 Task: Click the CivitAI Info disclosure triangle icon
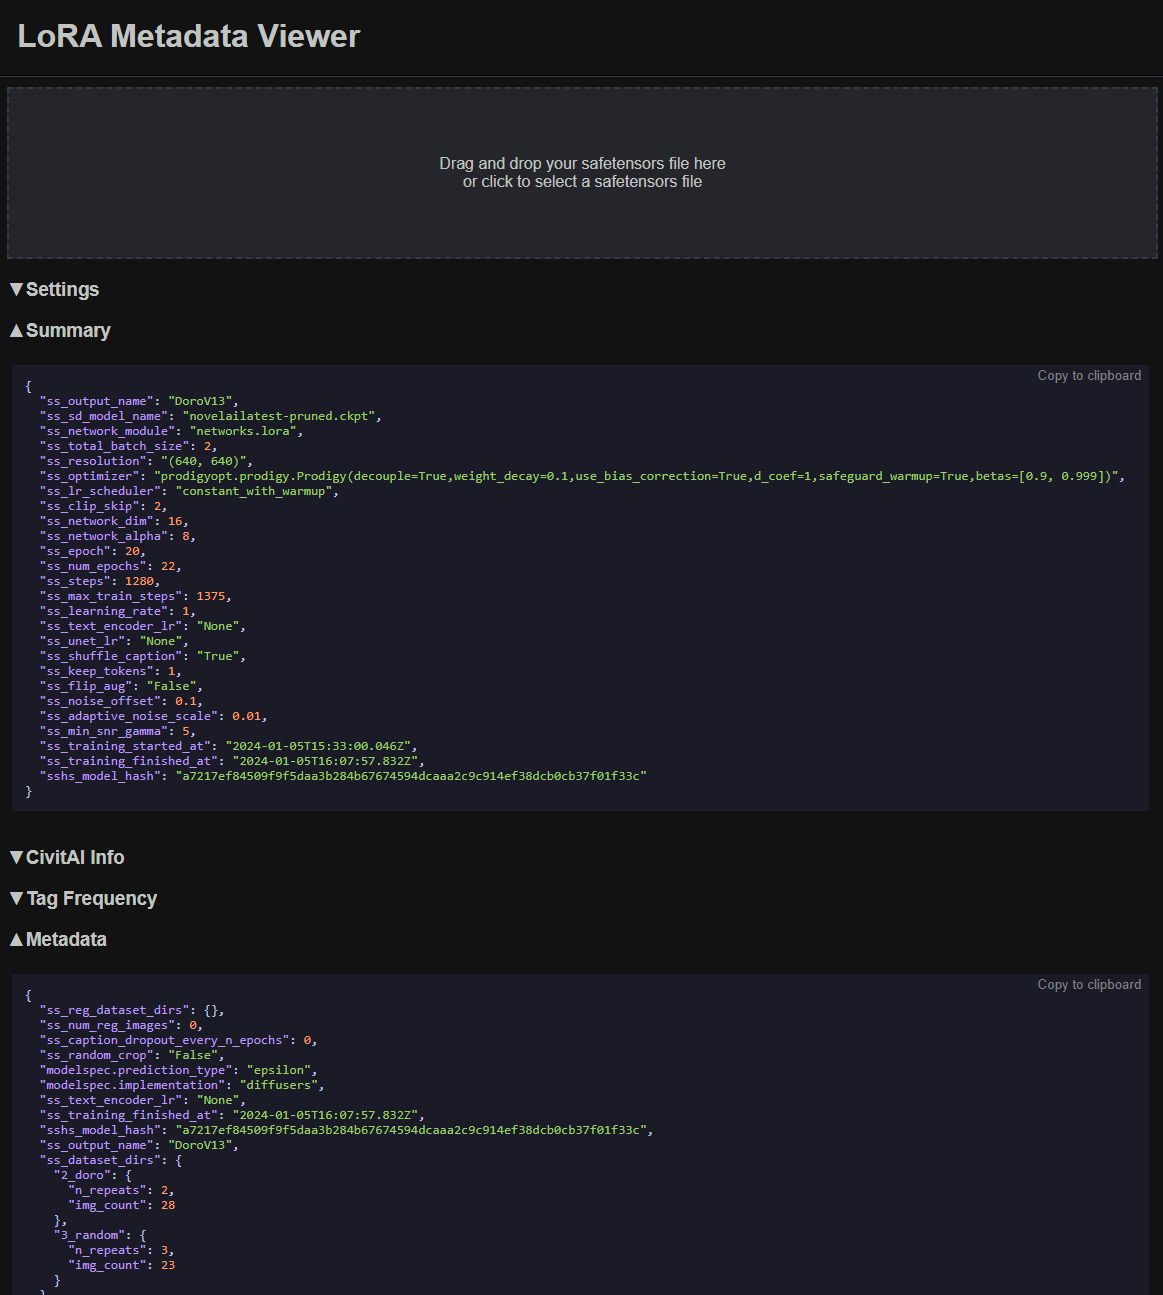pyautogui.click(x=16, y=857)
